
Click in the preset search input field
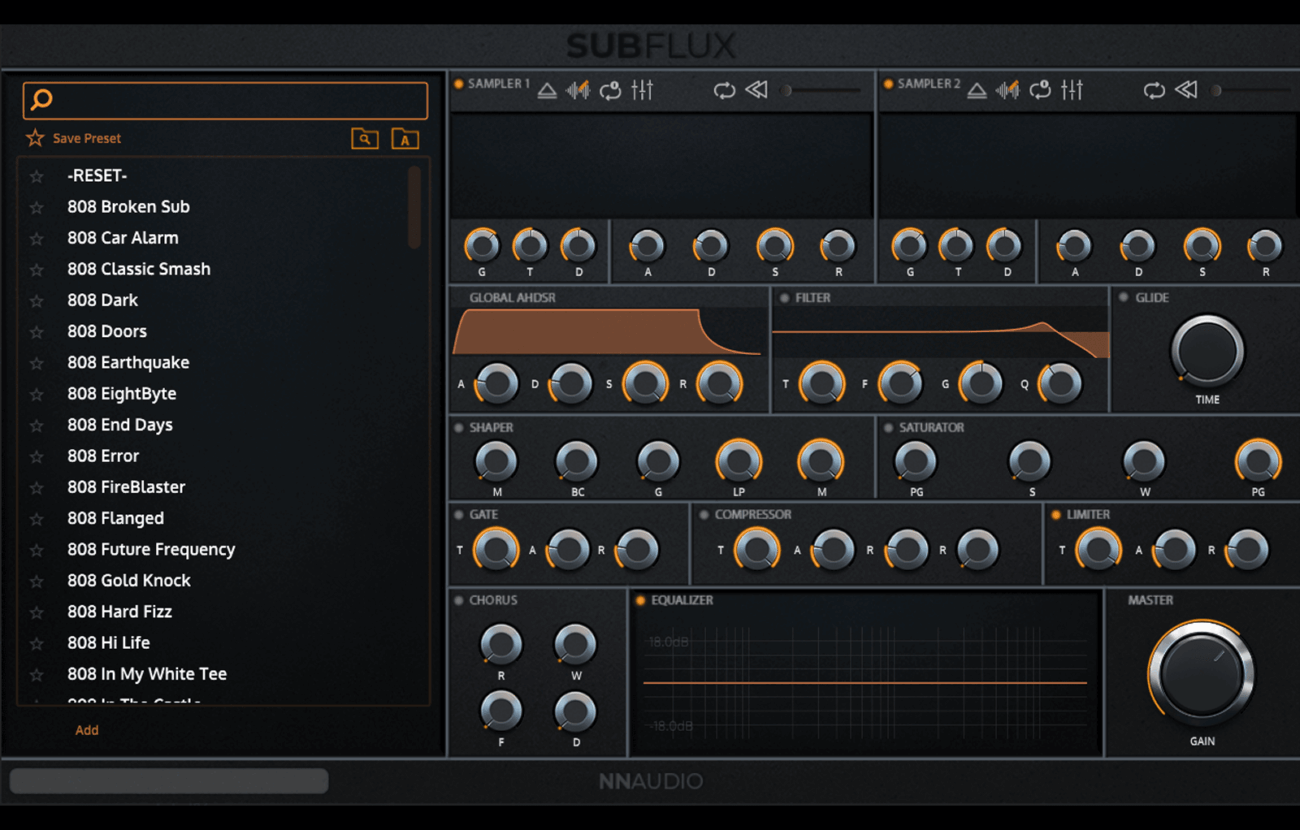tap(225, 100)
